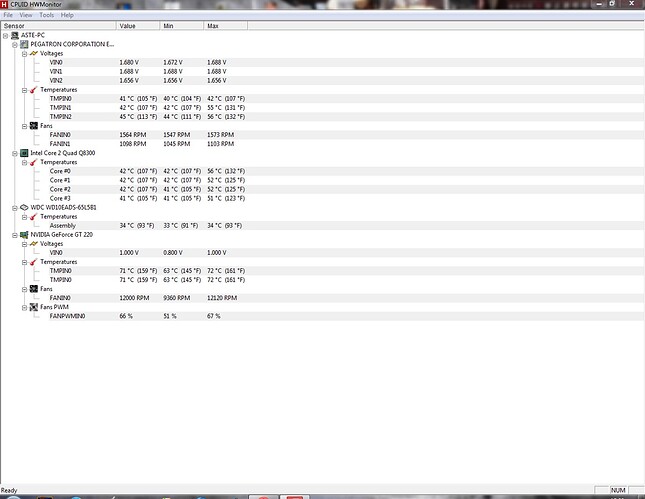
Task: Click the Value column header
Action: 128,25
